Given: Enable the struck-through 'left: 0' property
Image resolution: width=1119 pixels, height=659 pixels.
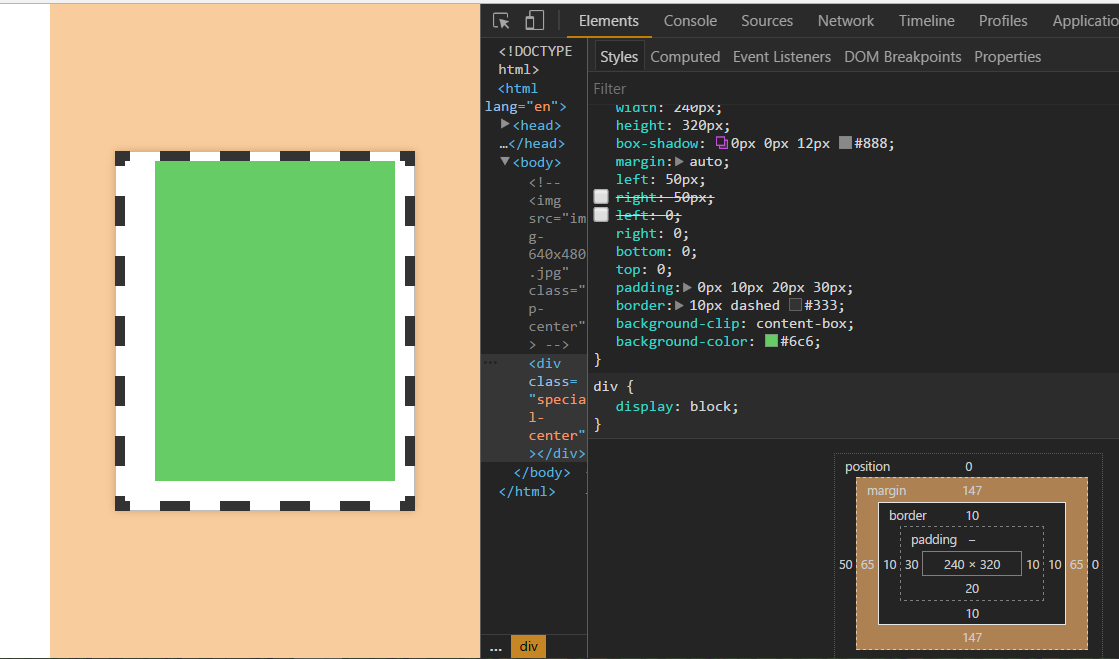Looking at the screenshot, I should [601, 215].
